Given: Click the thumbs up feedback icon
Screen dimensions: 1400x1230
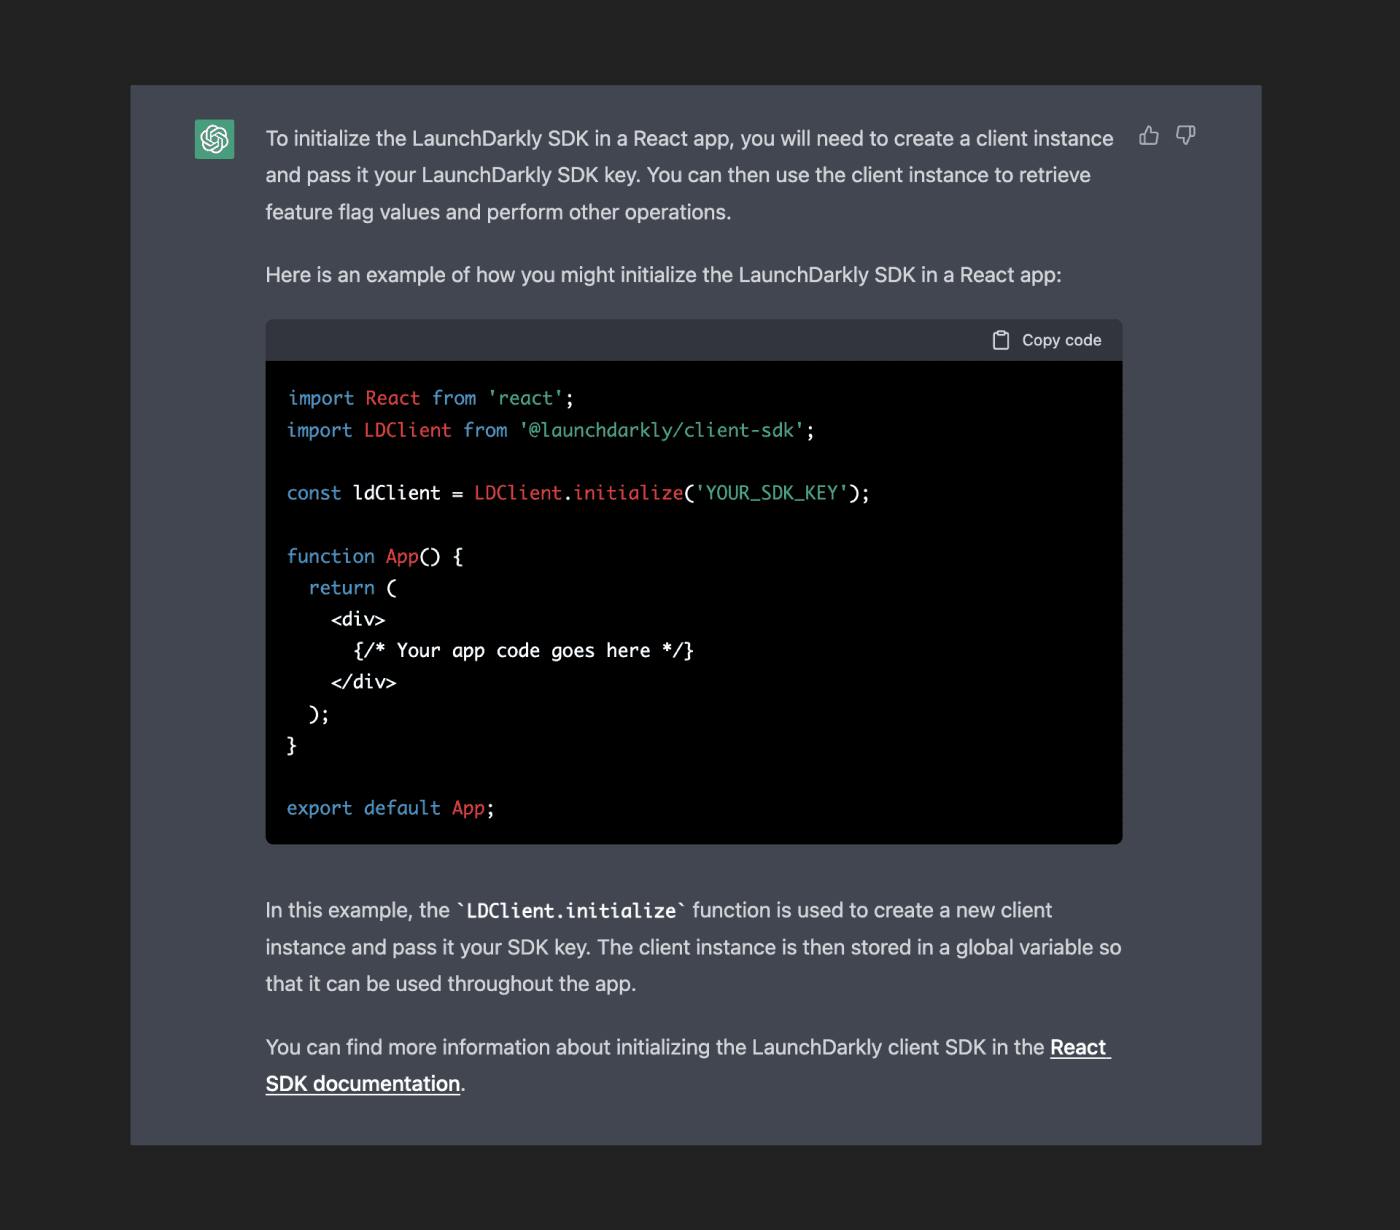Looking at the screenshot, I should pos(1149,136).
